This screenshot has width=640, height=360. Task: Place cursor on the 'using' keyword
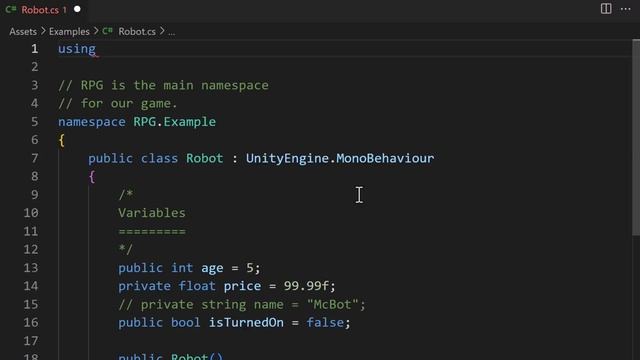(x=77, y=49)
